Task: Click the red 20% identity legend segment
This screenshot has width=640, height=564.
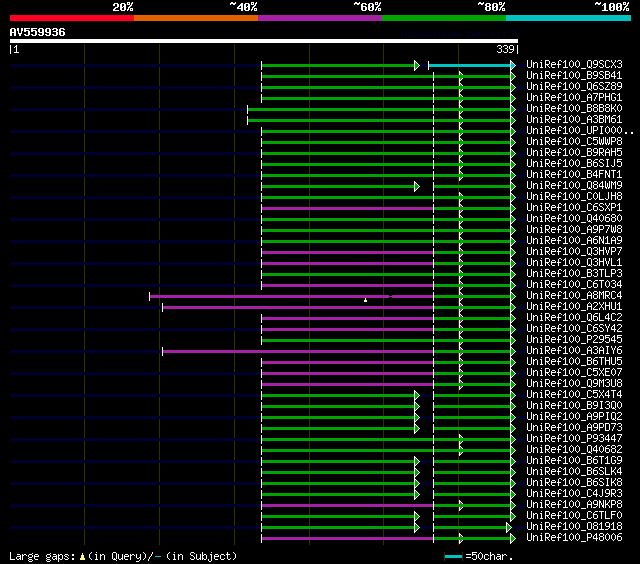Action: [x=72, y=18]
